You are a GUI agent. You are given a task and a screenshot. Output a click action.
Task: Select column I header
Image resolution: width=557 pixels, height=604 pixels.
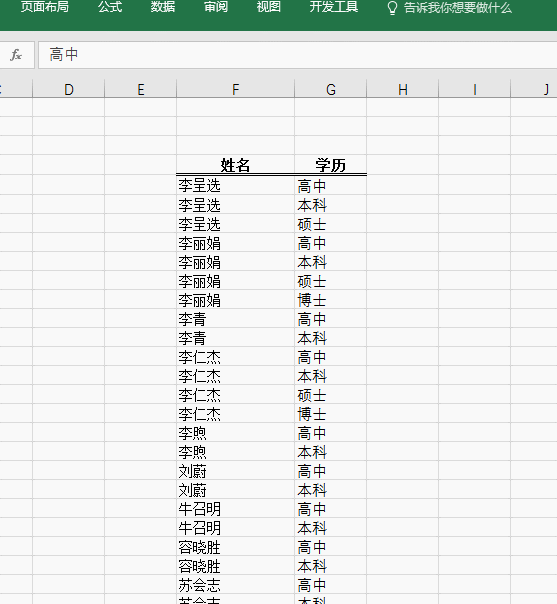(475, 89)
